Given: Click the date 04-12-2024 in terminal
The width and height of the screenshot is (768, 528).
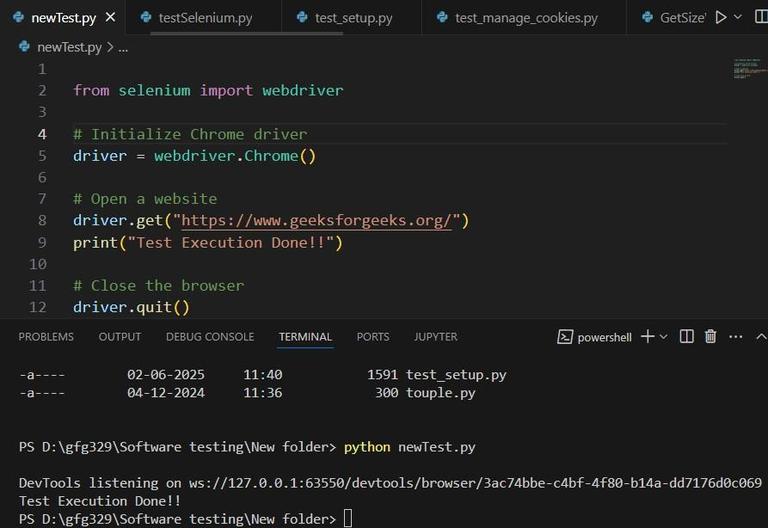Looking at the screenshot, I should click(x=166, y=393).
